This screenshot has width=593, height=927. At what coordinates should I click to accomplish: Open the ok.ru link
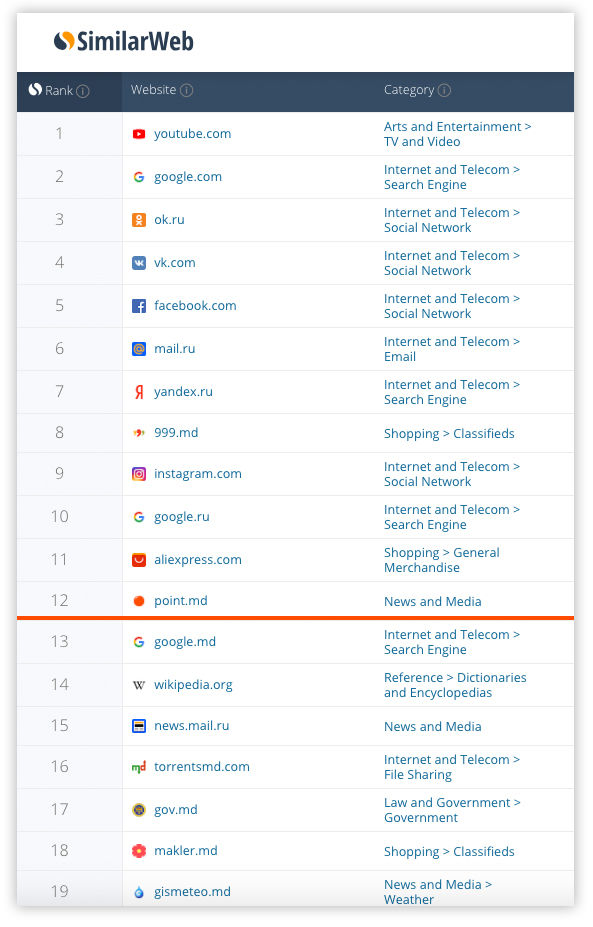(x=170, y=220)
